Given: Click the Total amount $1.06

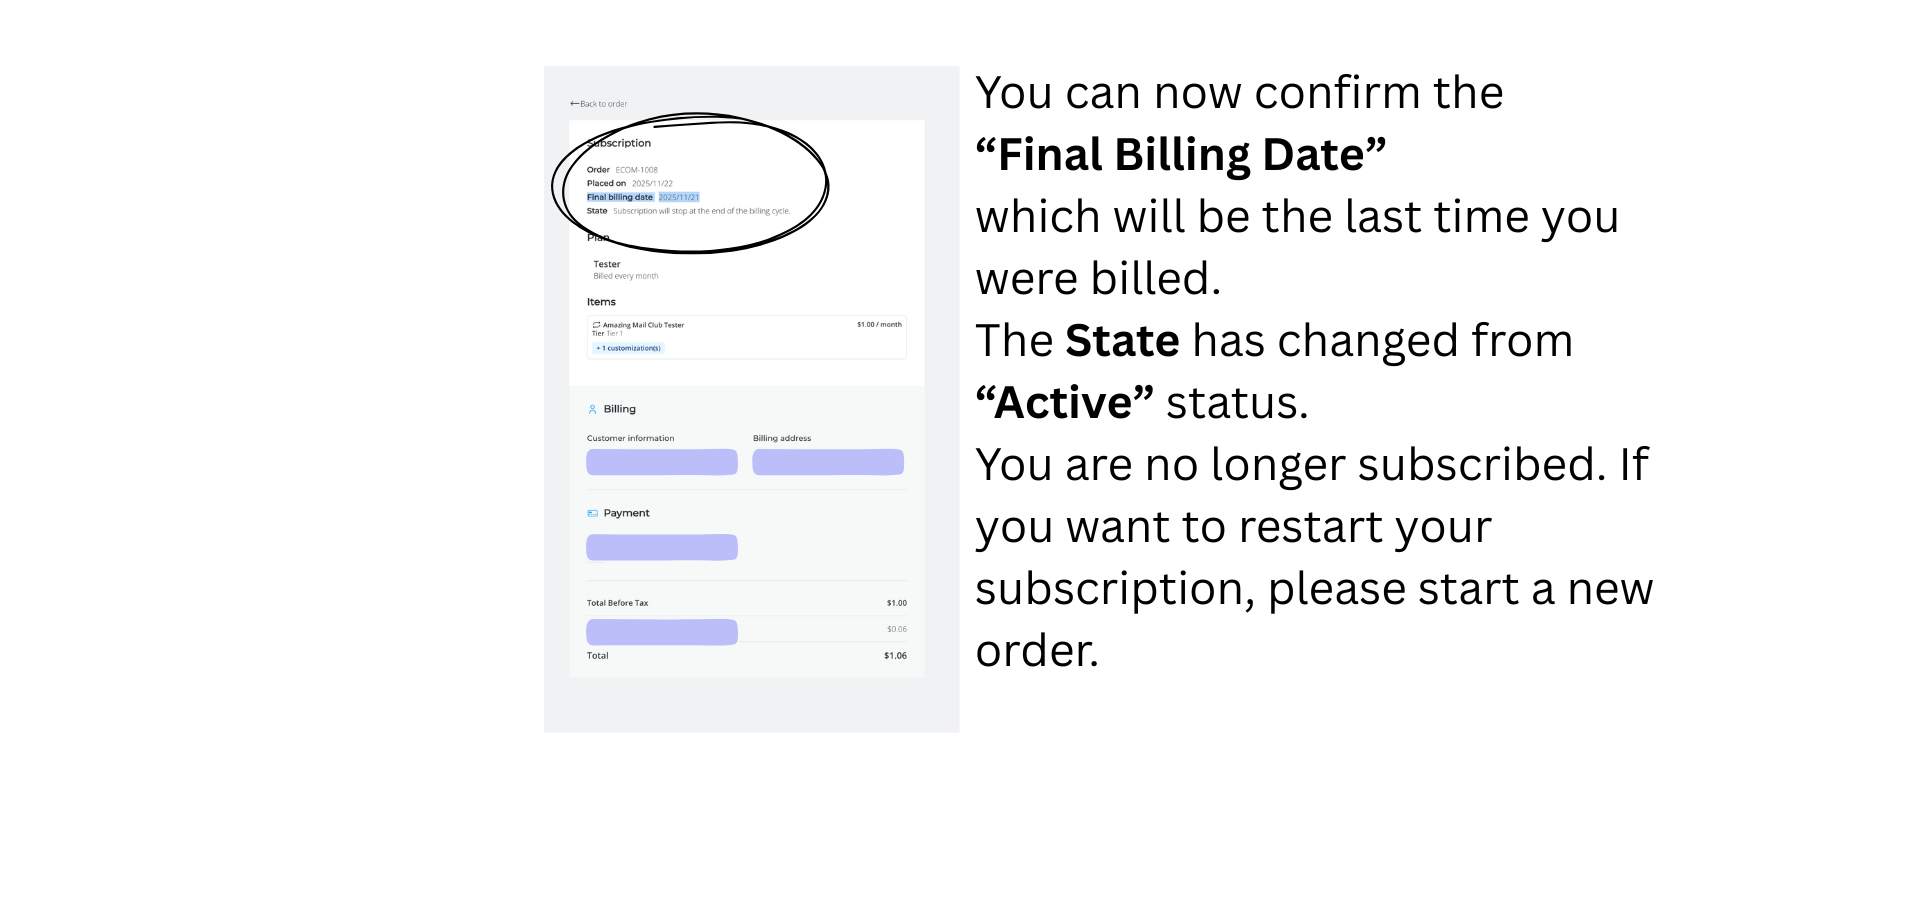Looking at the screenshot, I should click(x=895, y=656).
